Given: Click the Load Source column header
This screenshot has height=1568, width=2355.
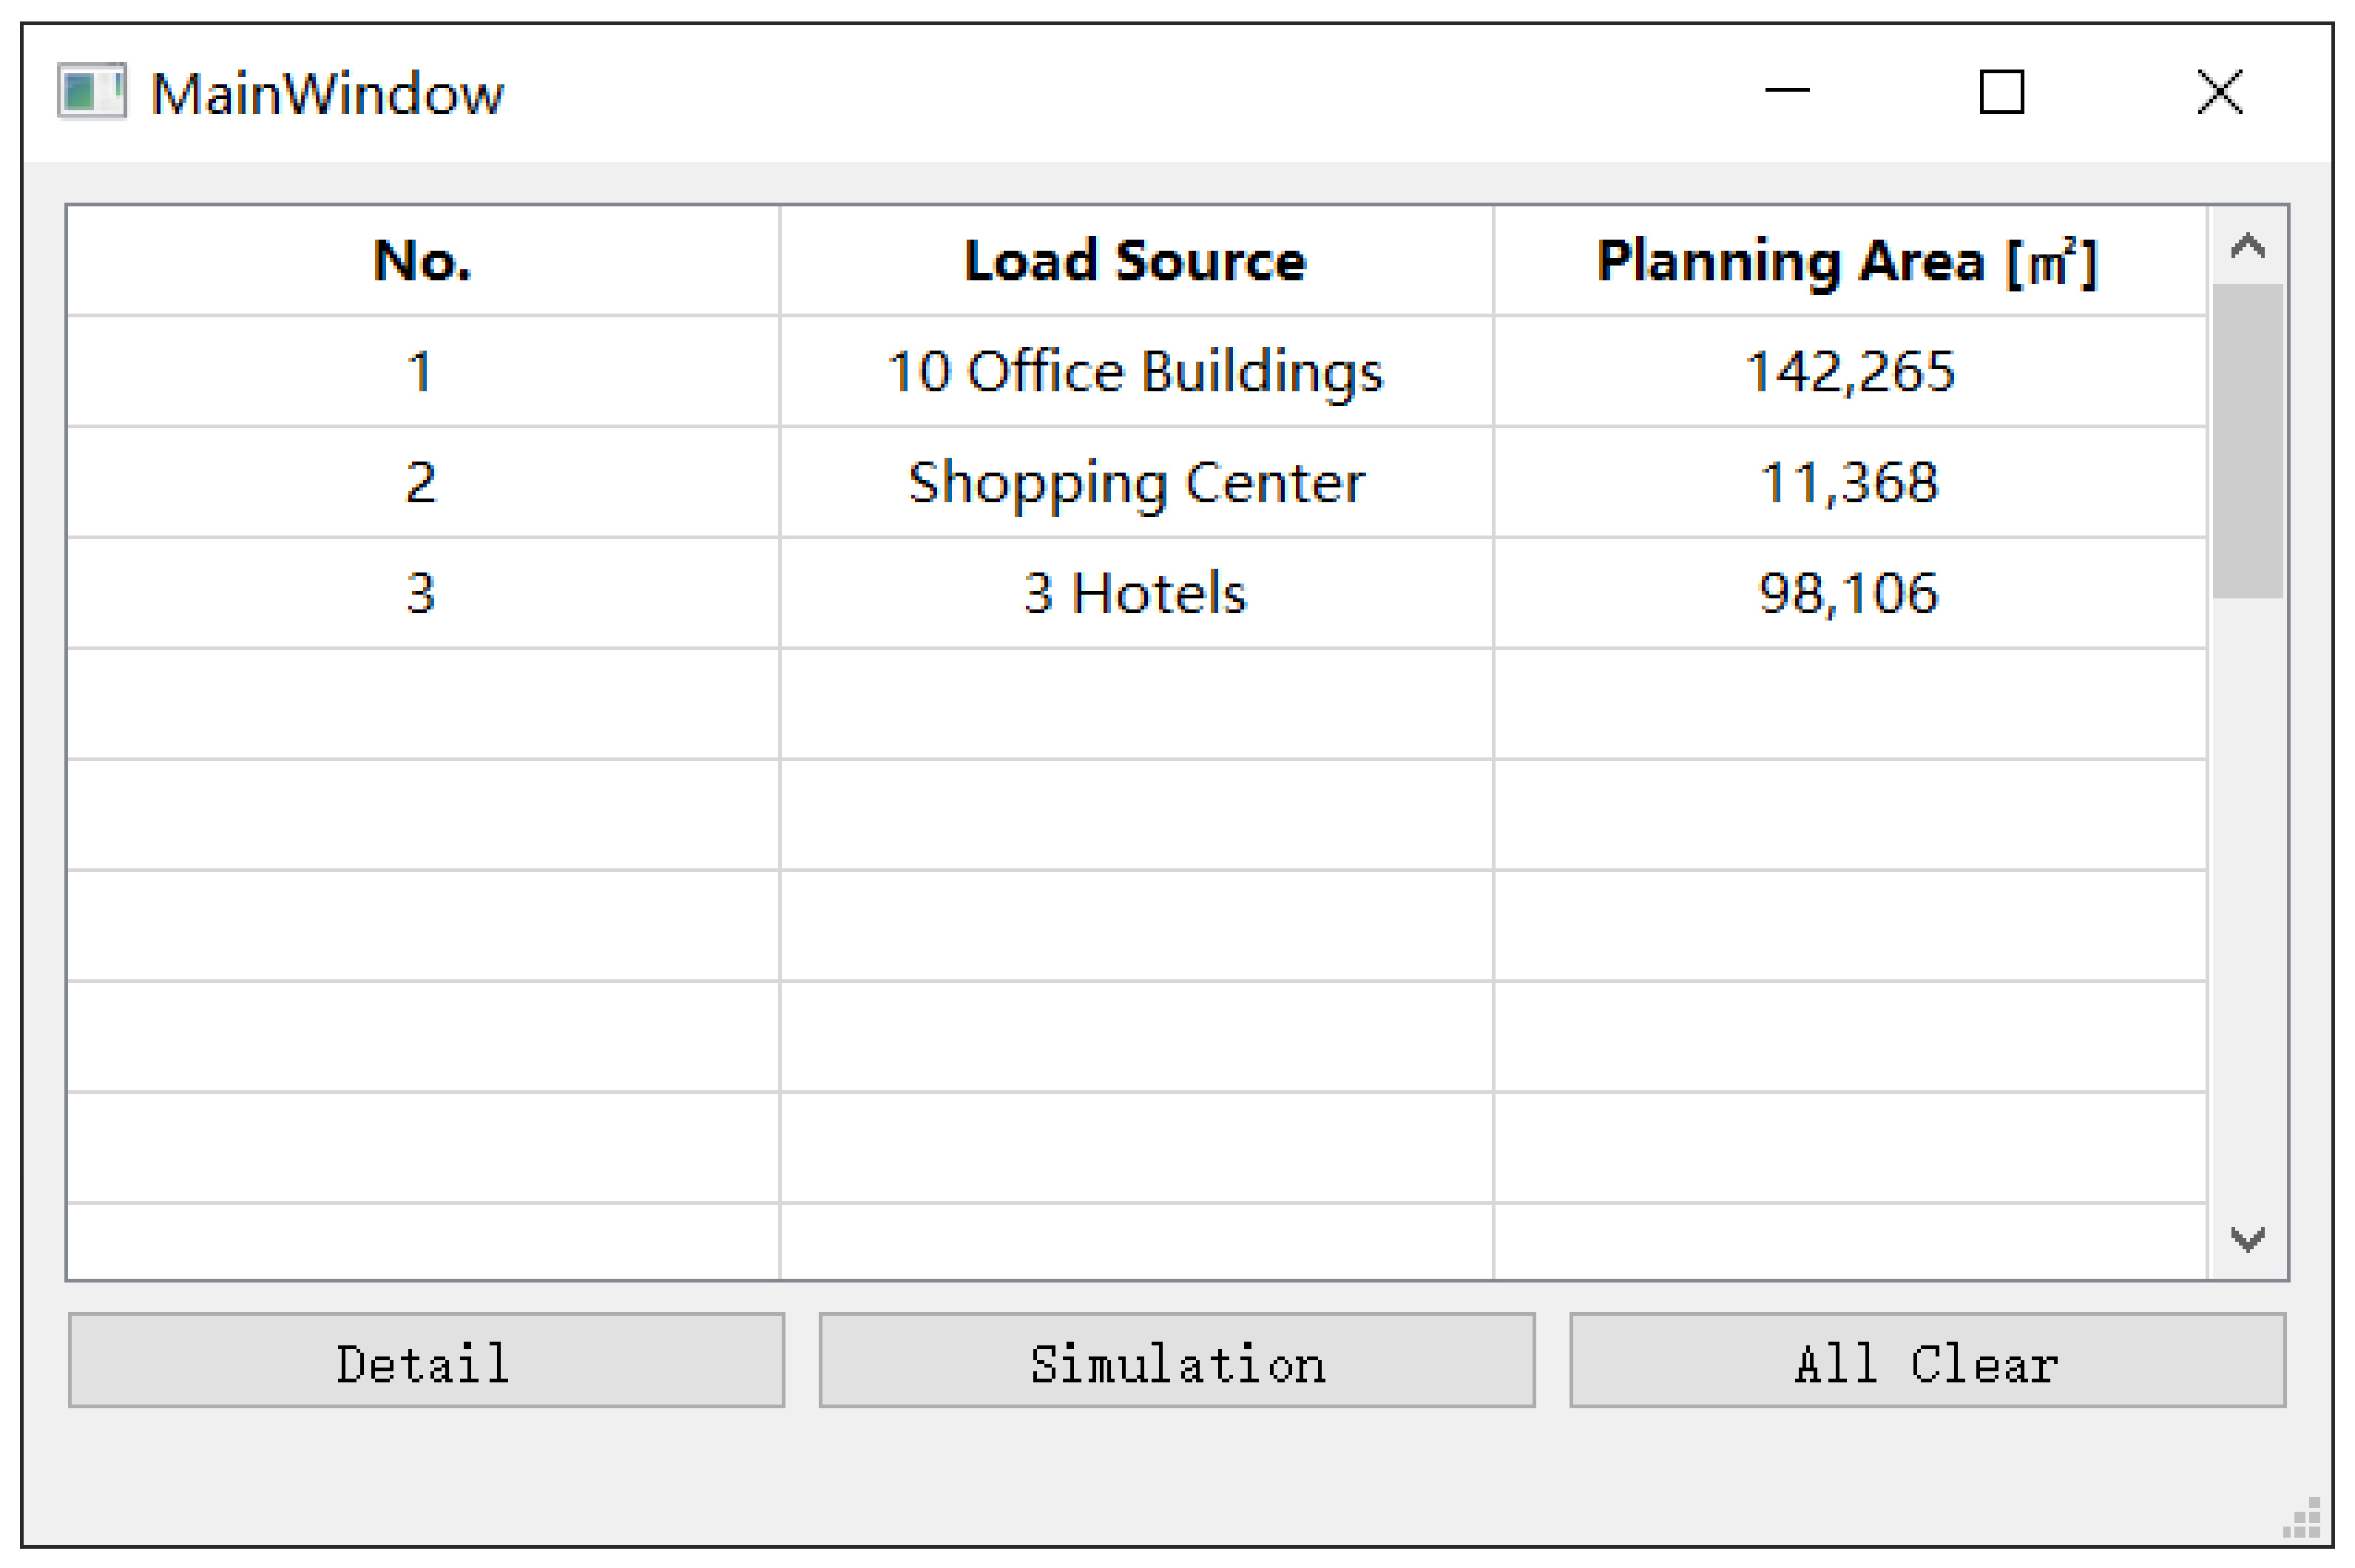Looking at the screenshot, I should click(1135, 261).
